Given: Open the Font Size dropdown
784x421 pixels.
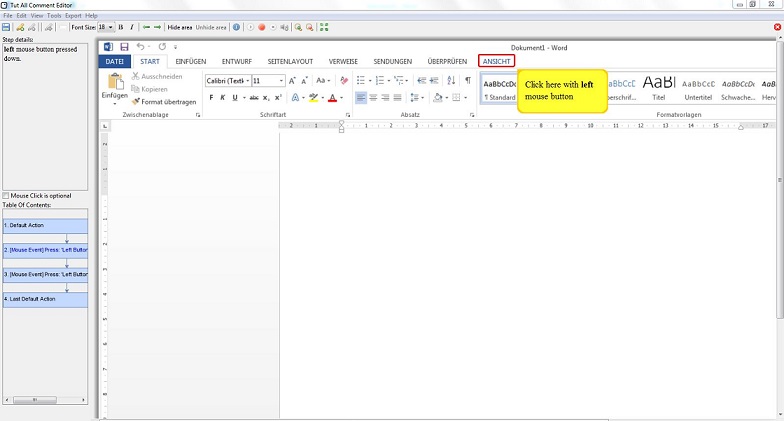Looking at the screenshot, I should tap(111, 27).
